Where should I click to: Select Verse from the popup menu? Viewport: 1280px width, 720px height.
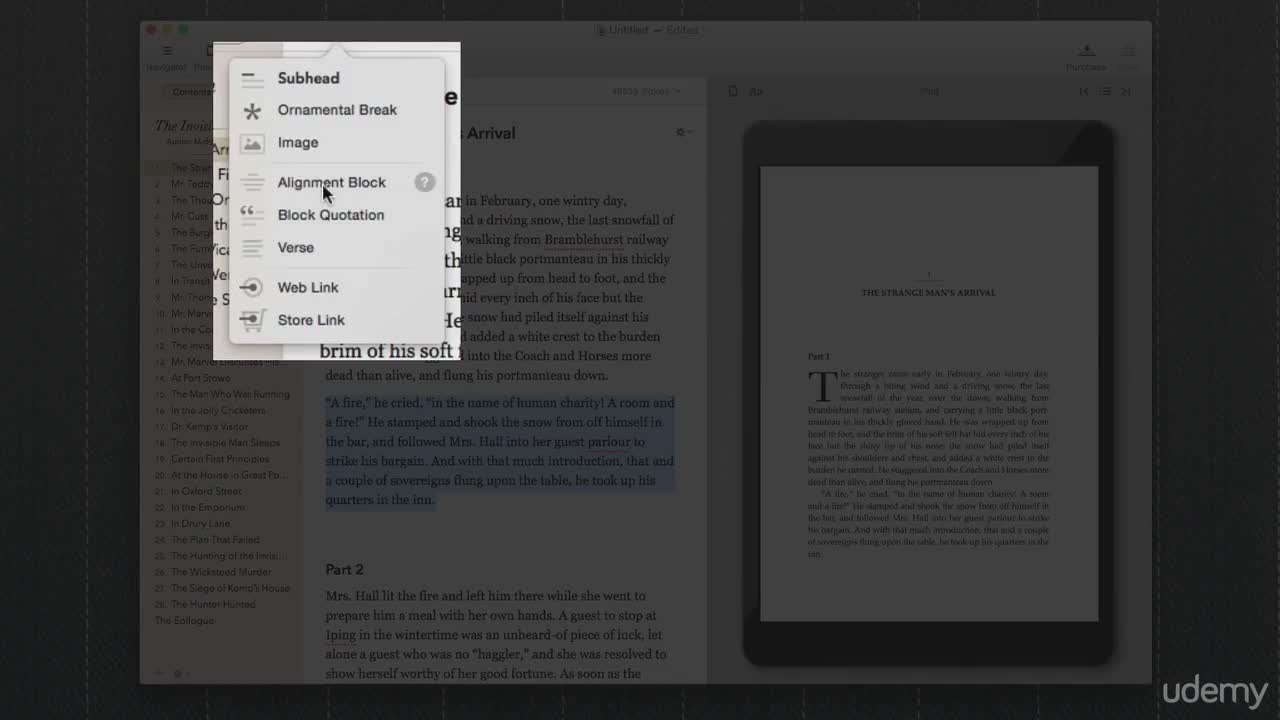(x=295, y=247)
